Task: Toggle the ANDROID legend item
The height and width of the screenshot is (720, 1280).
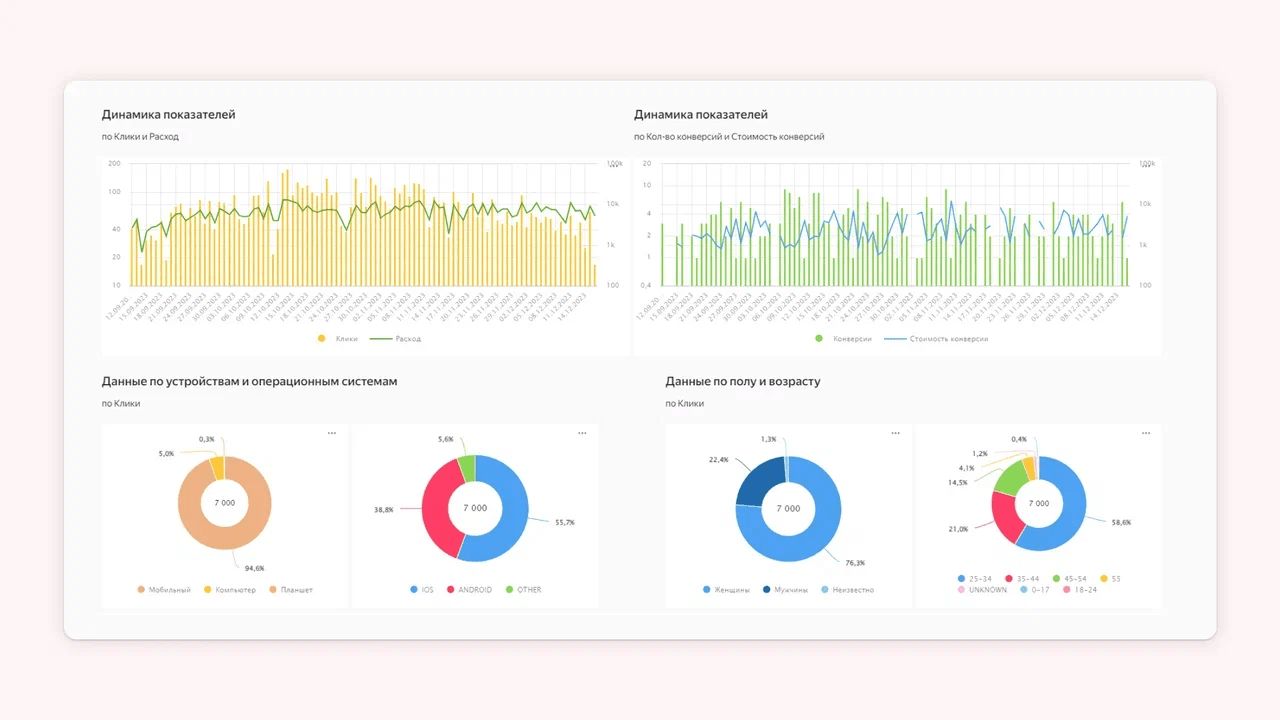Action: point(468,590)
